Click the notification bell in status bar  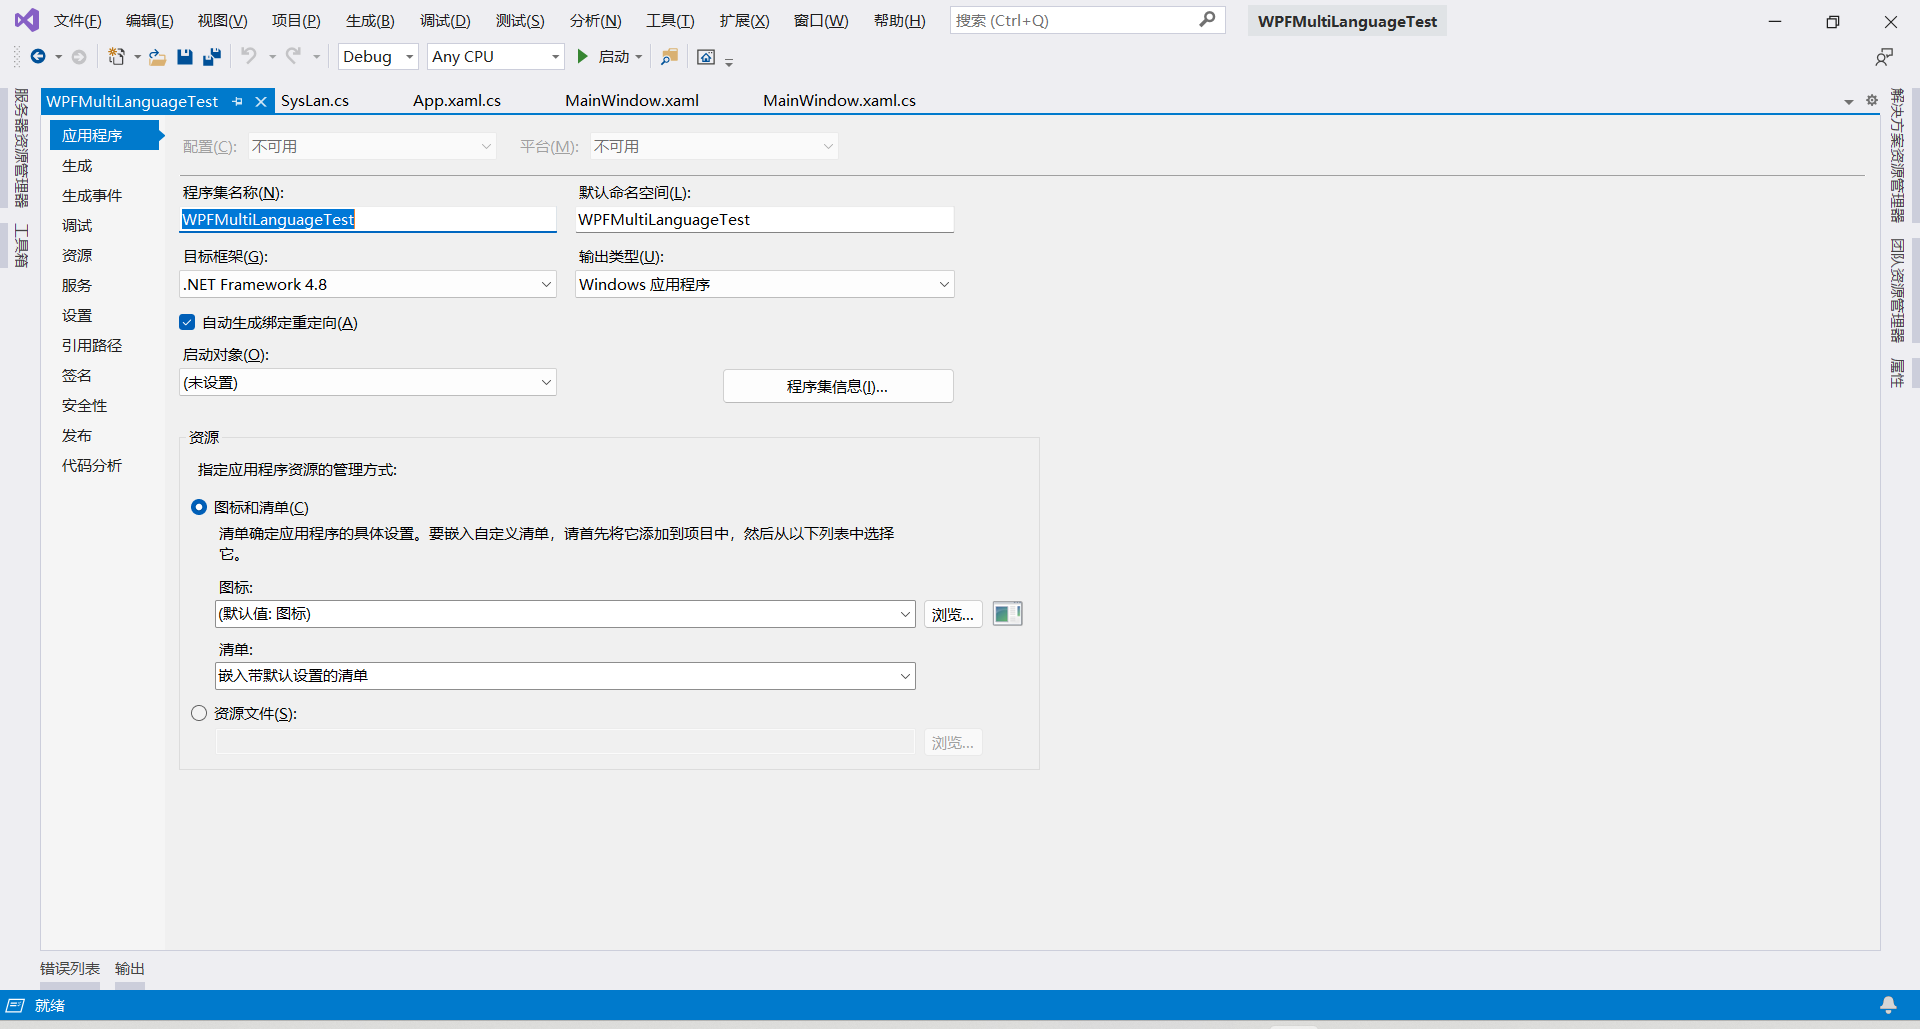[1888, 1005]
